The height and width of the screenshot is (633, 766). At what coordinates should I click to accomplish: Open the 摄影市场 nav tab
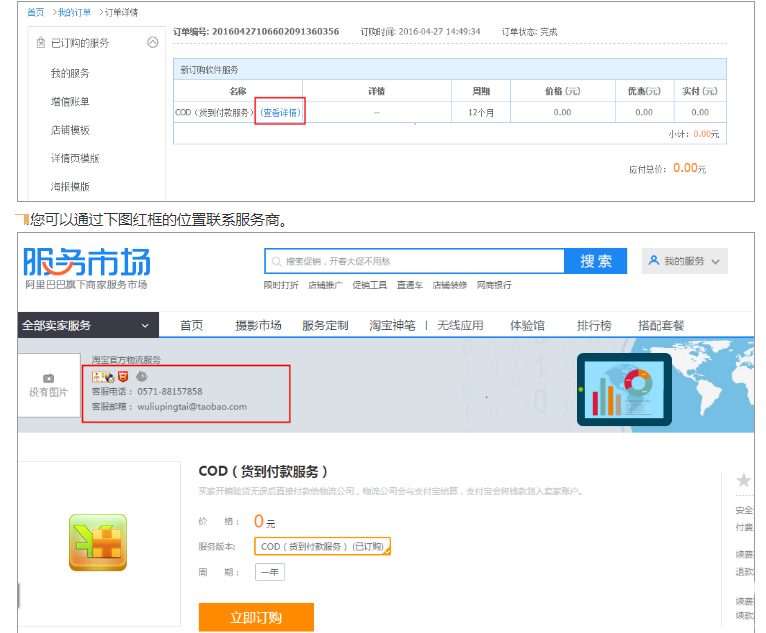point(258,325)
